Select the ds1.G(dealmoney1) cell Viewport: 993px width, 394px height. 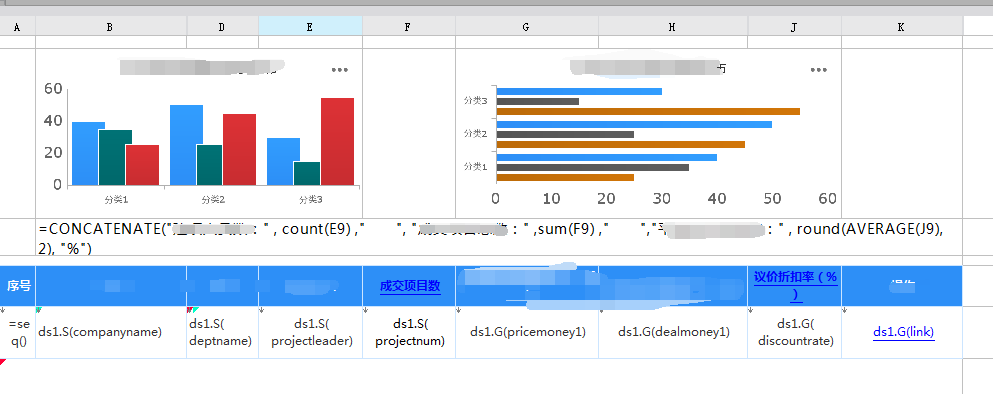coord(673,333)
